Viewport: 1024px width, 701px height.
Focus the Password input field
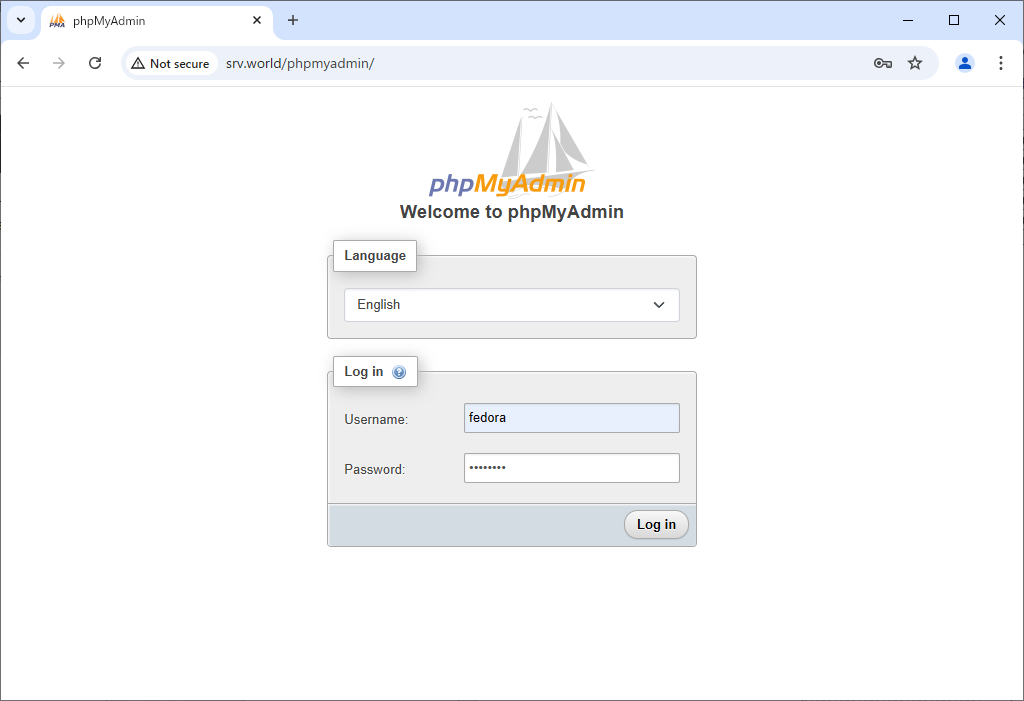tap(572, 468)
